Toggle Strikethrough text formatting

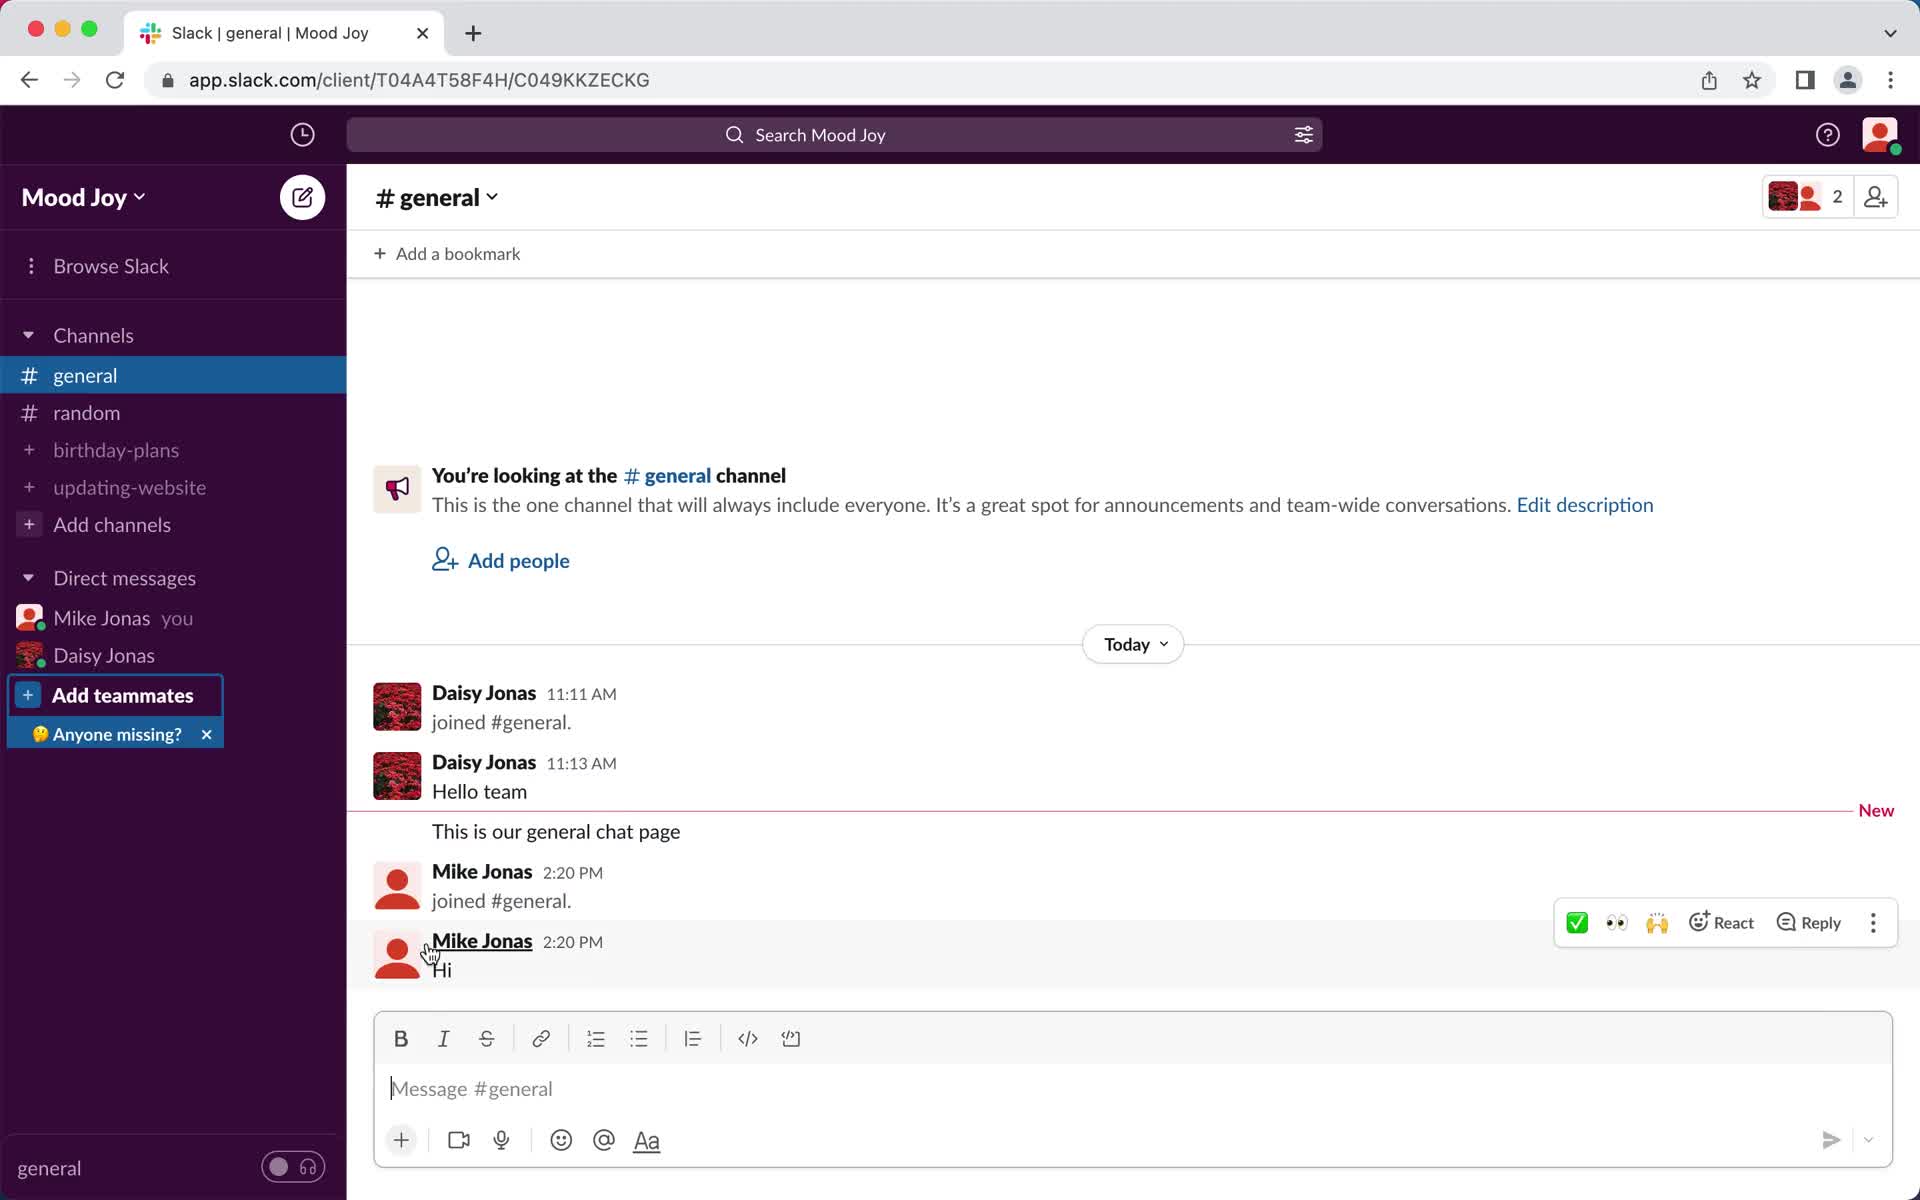tap(487, 1038)
